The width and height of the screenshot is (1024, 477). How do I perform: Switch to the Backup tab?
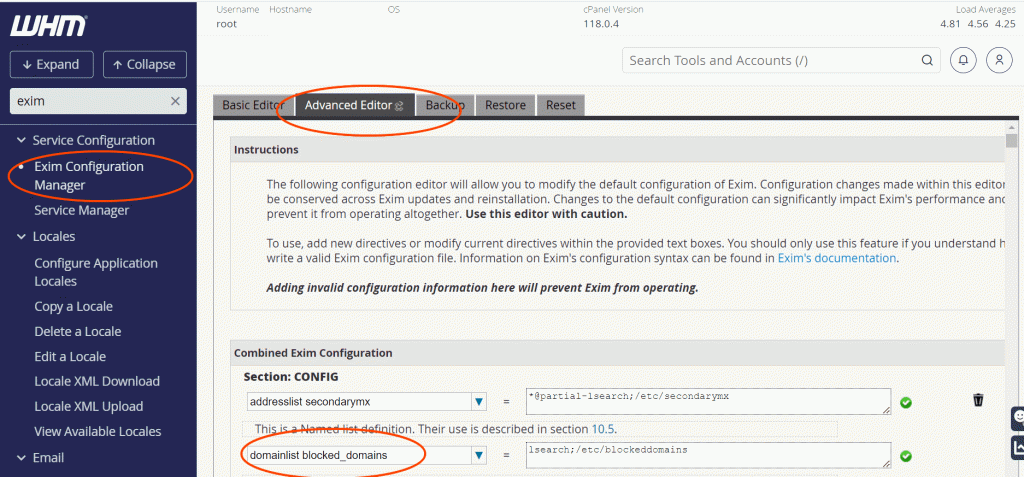tap(445, 105)
